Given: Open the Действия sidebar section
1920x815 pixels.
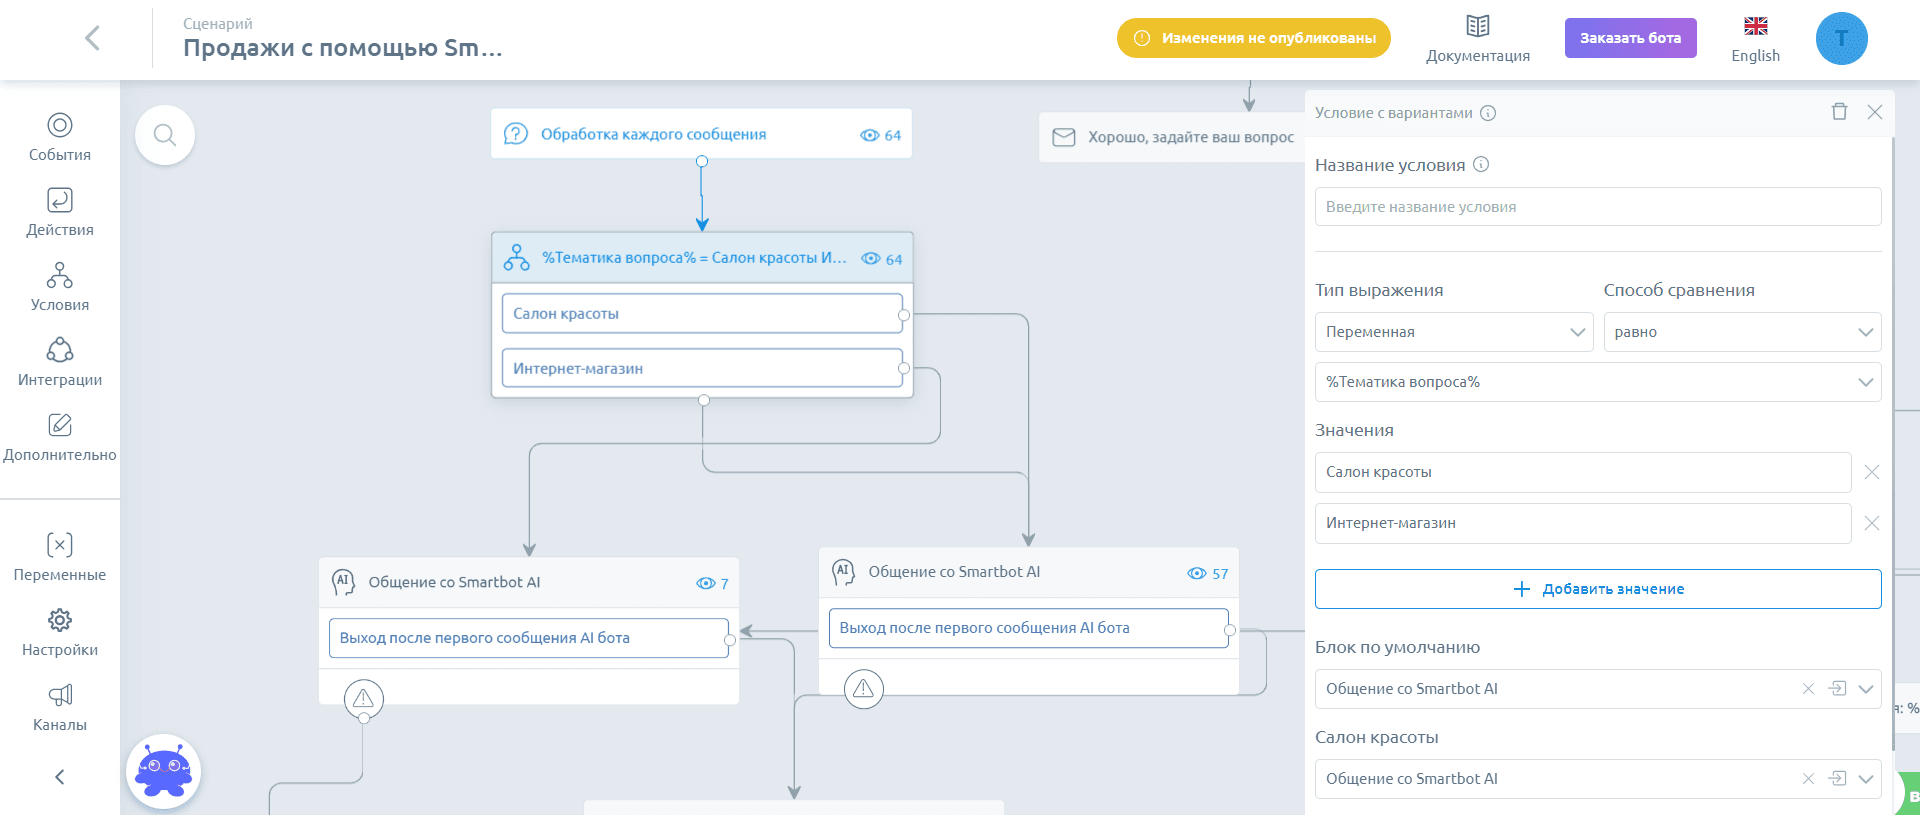Looking at the screenshot, I should click(60, 212).
